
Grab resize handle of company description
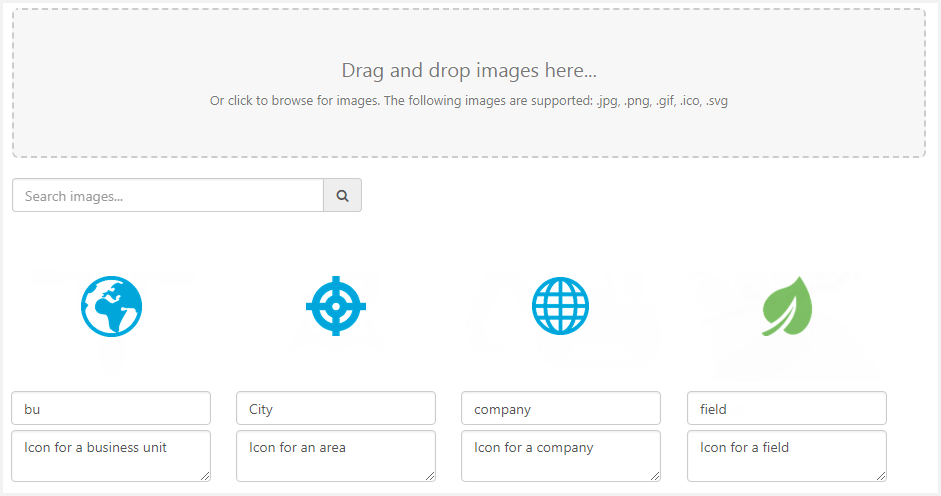[x=655, y=476]
